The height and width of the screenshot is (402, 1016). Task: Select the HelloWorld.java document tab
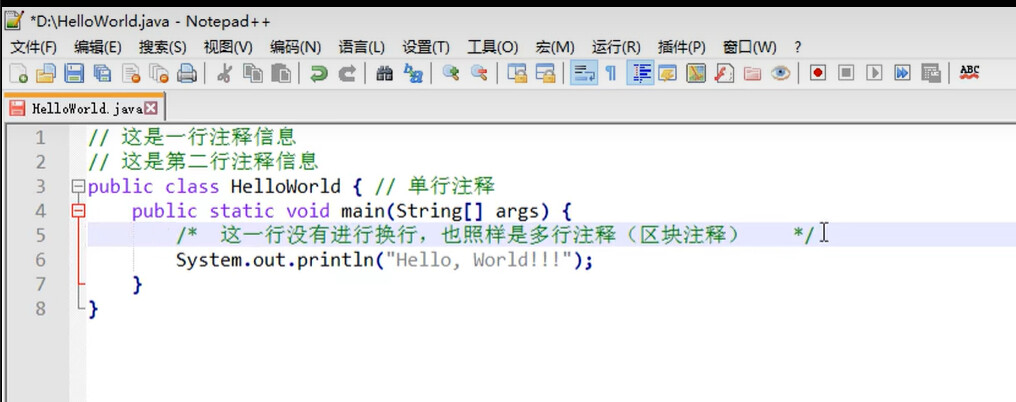click(x=84, y=108)
